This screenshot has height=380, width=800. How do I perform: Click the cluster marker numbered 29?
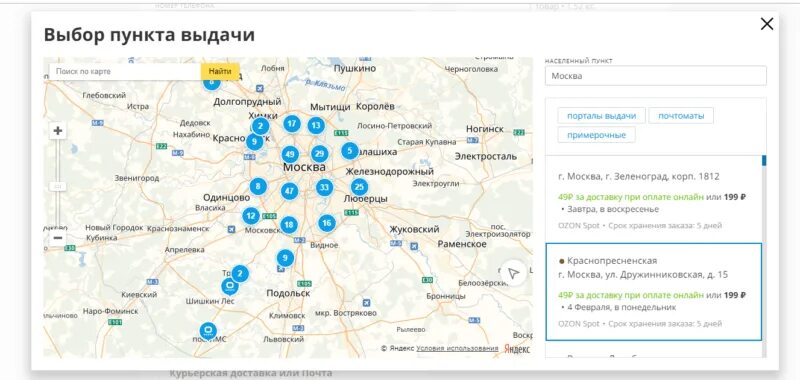(x=319, y=154)
